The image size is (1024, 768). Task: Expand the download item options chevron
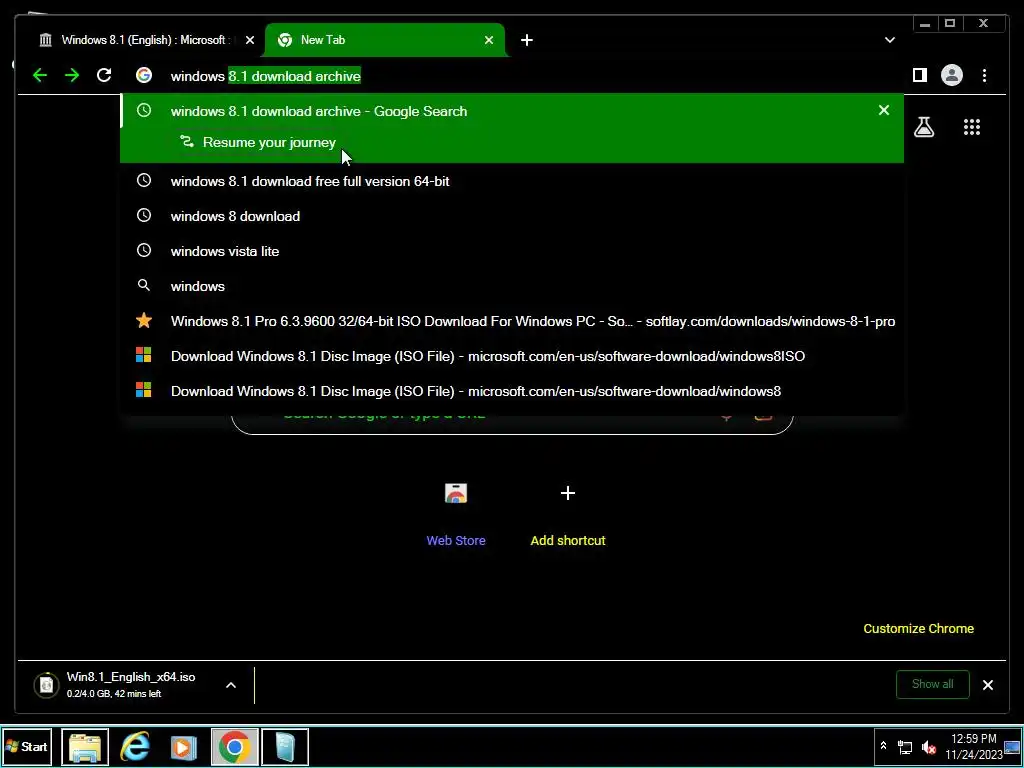point(231,684)
